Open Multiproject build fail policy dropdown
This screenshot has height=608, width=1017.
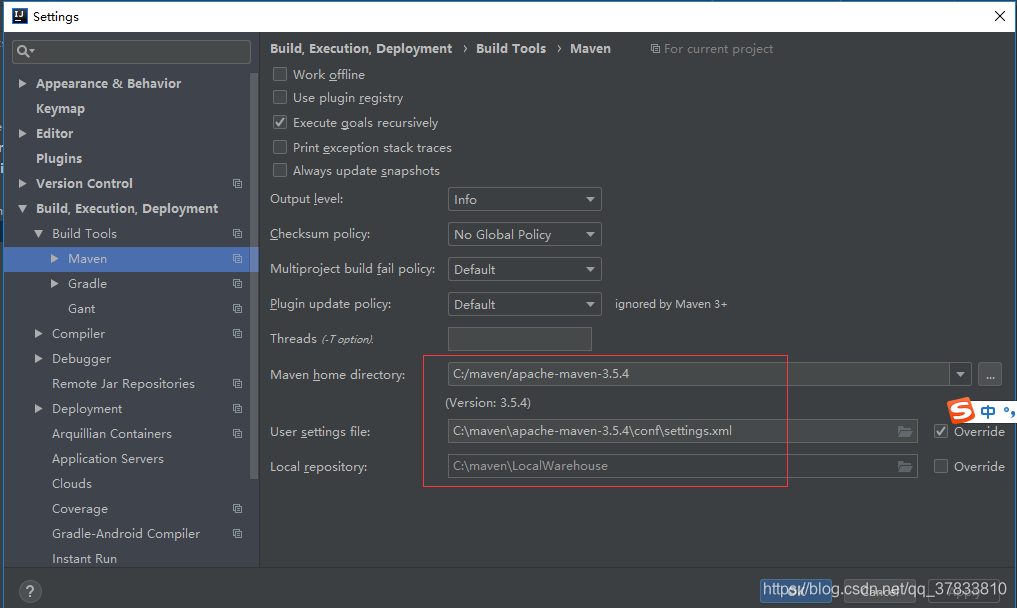pos(524,269)
